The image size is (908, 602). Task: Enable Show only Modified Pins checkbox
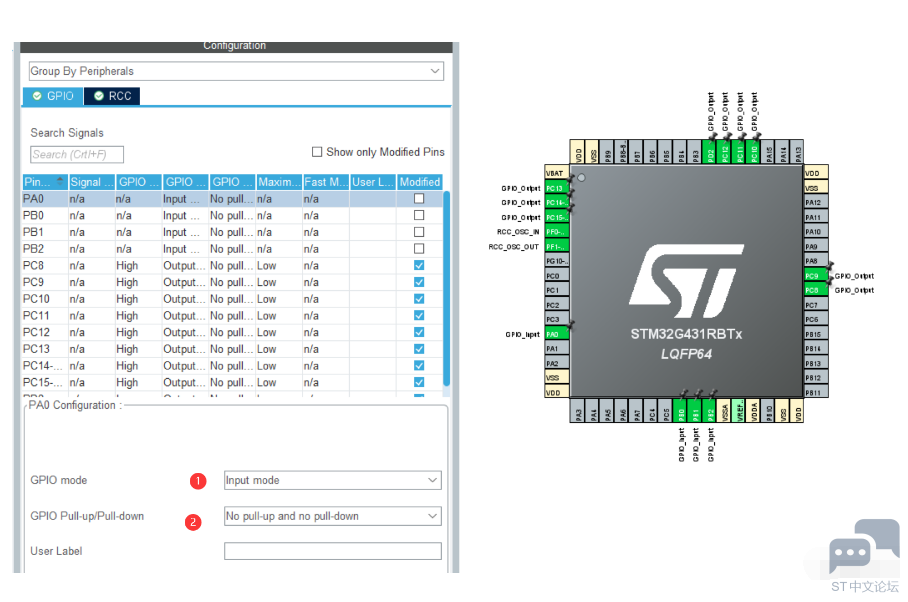point(317,152)
